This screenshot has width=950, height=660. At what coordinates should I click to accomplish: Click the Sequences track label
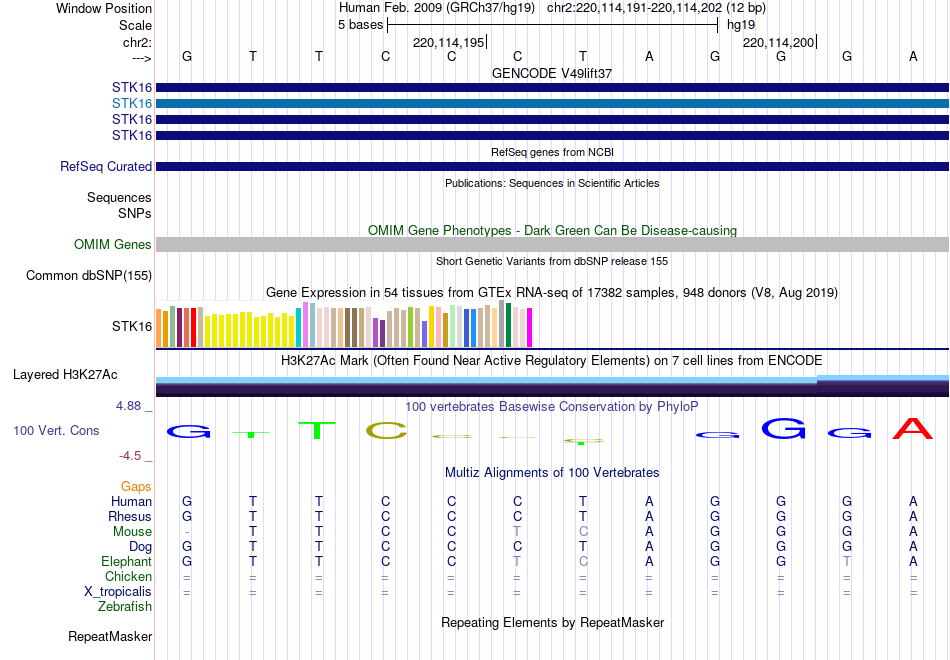119,198
